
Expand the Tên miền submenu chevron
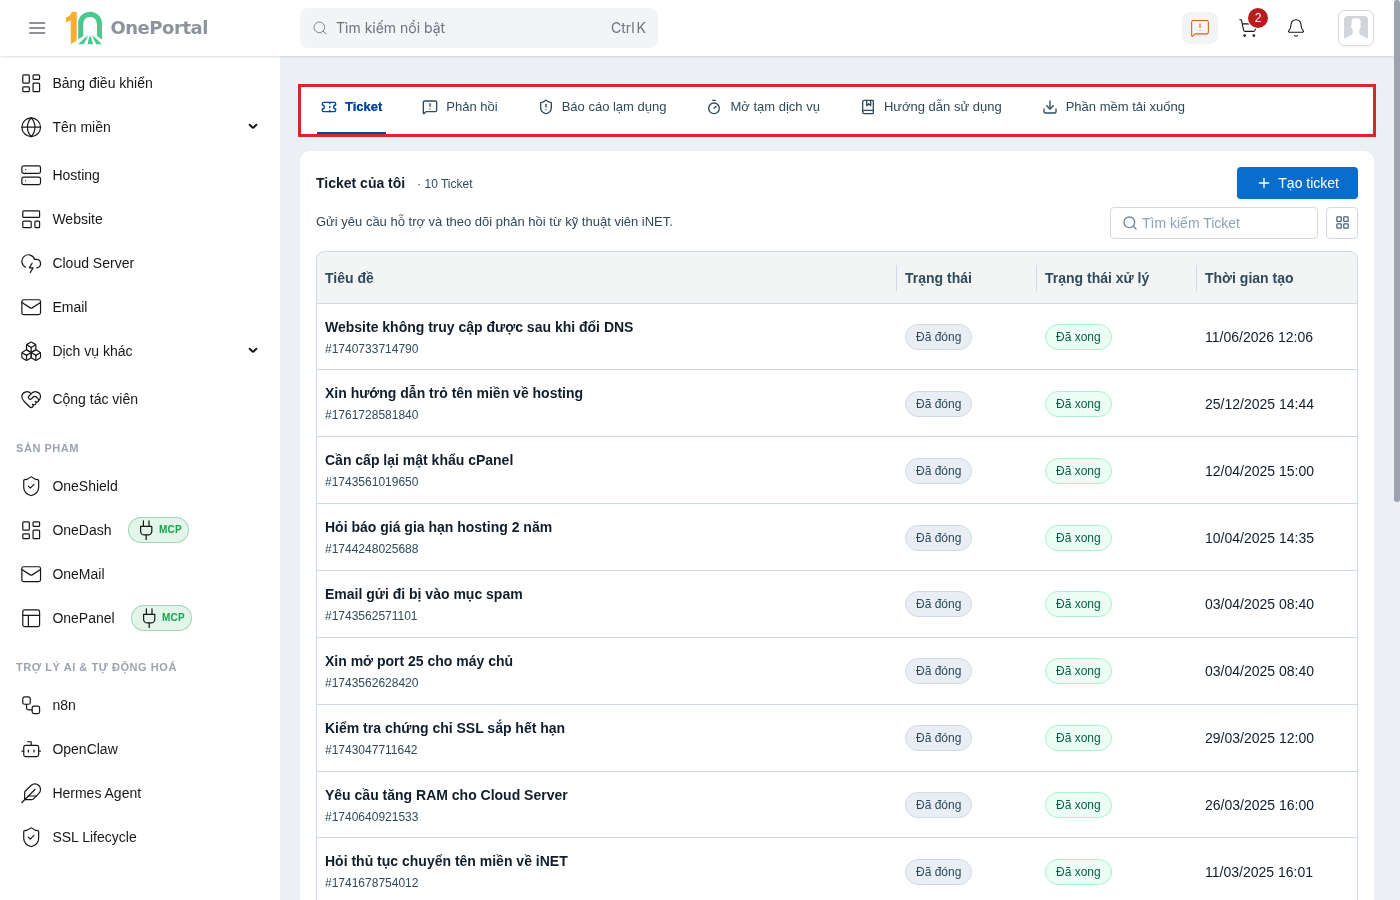pos(253,127)
